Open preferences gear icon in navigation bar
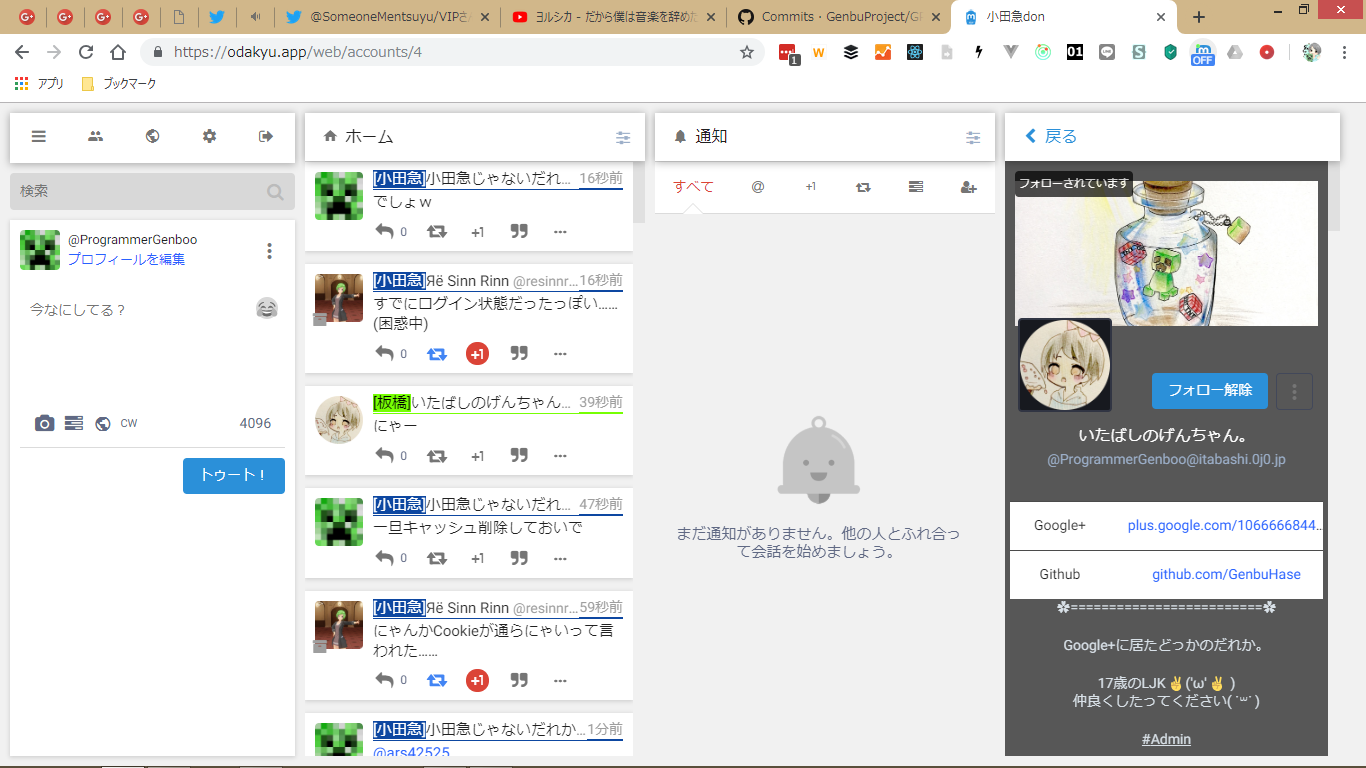The width and height of the screenshot is (1366, 768). (209, 137)
